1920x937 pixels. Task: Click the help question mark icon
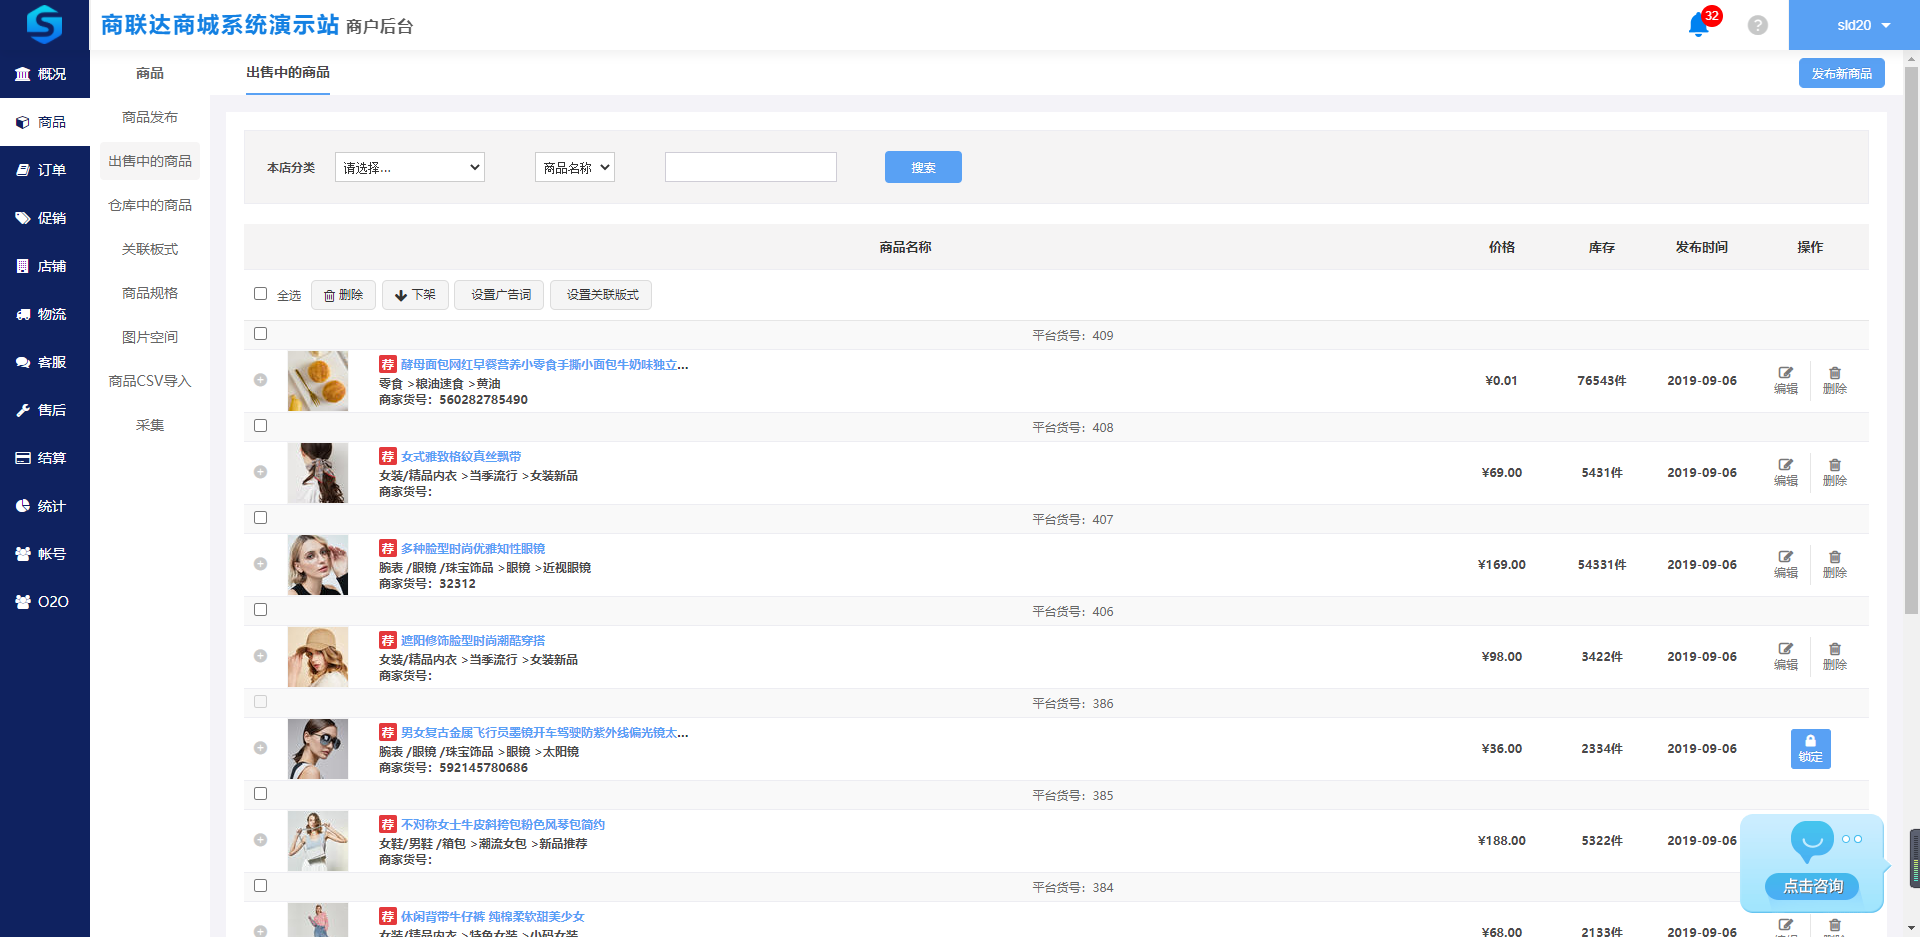pos(1757,25)
